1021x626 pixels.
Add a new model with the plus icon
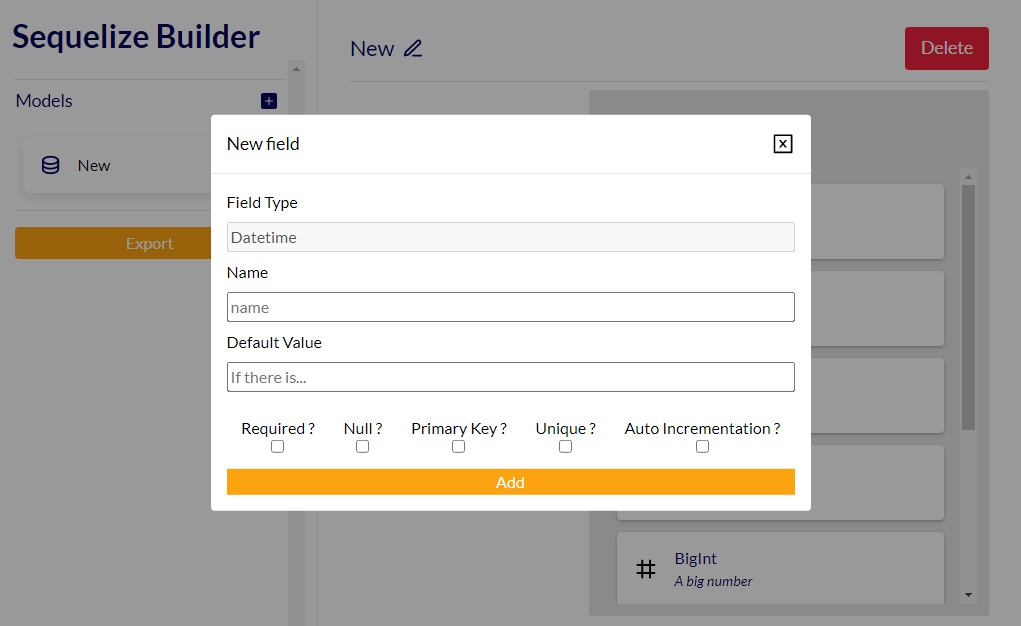[x=267, y=100]
